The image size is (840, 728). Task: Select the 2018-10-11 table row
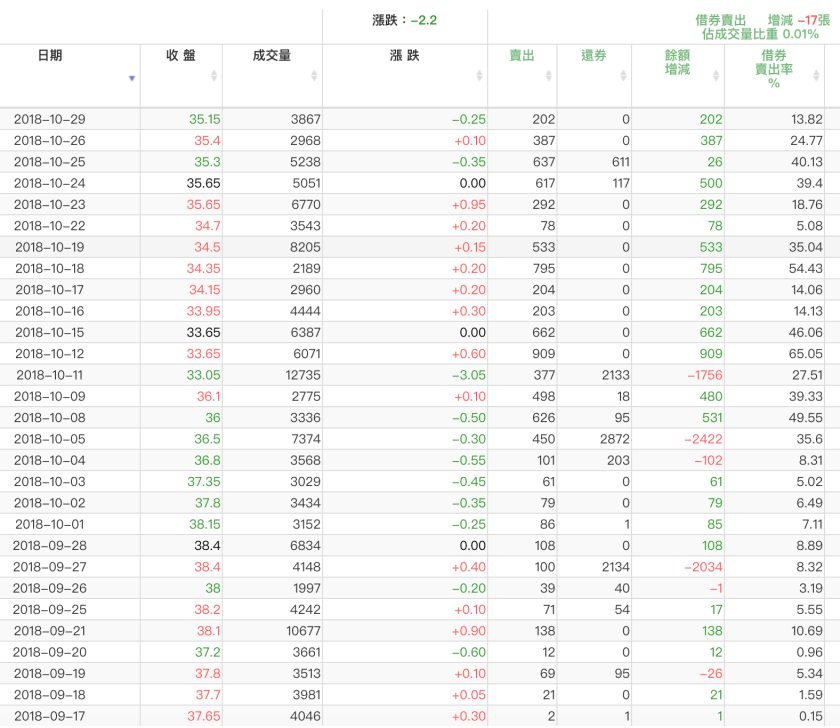[x=420, y=376]
